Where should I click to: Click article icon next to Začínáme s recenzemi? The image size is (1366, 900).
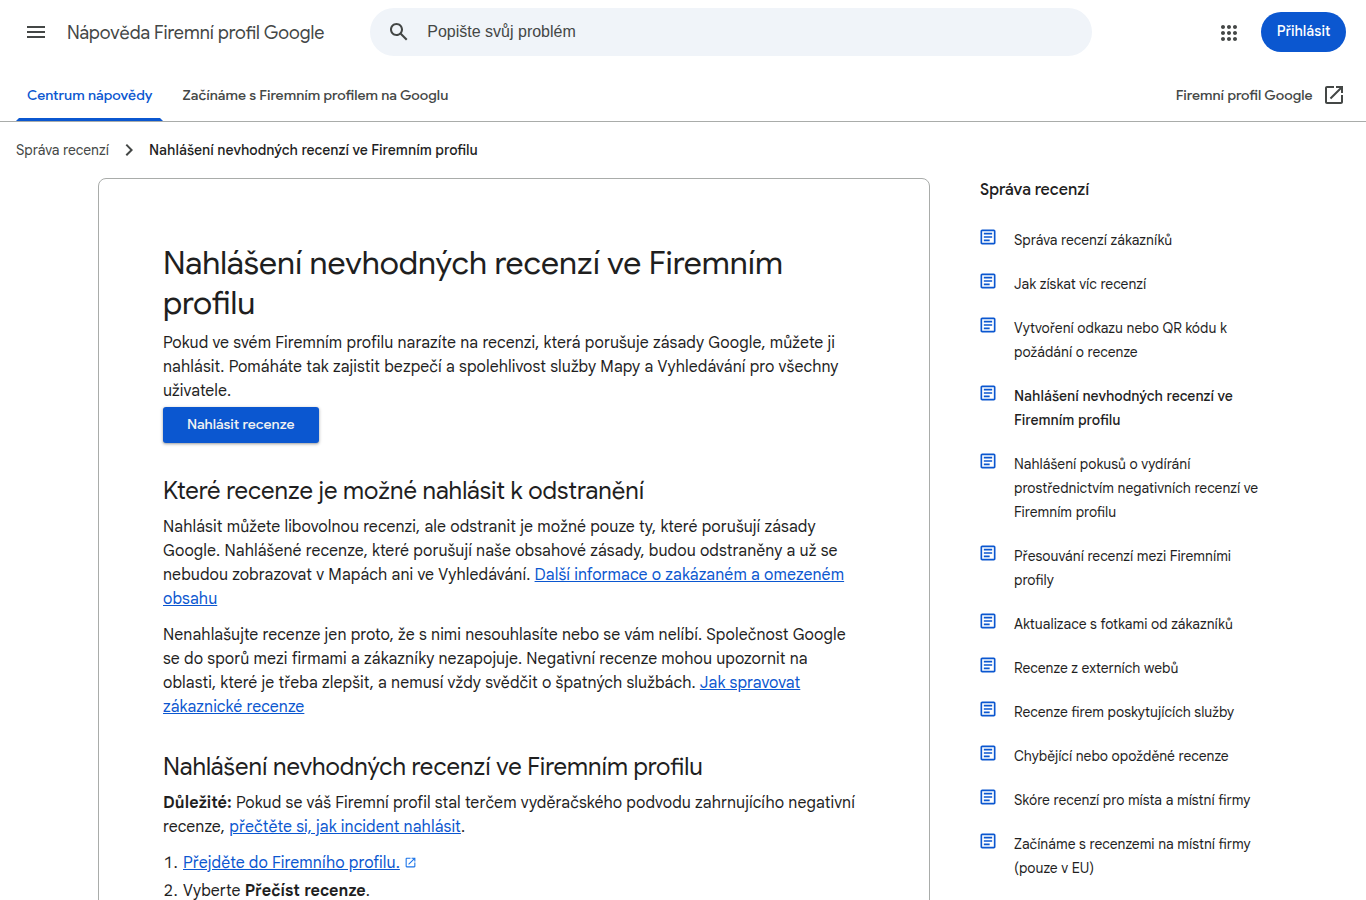988,841
